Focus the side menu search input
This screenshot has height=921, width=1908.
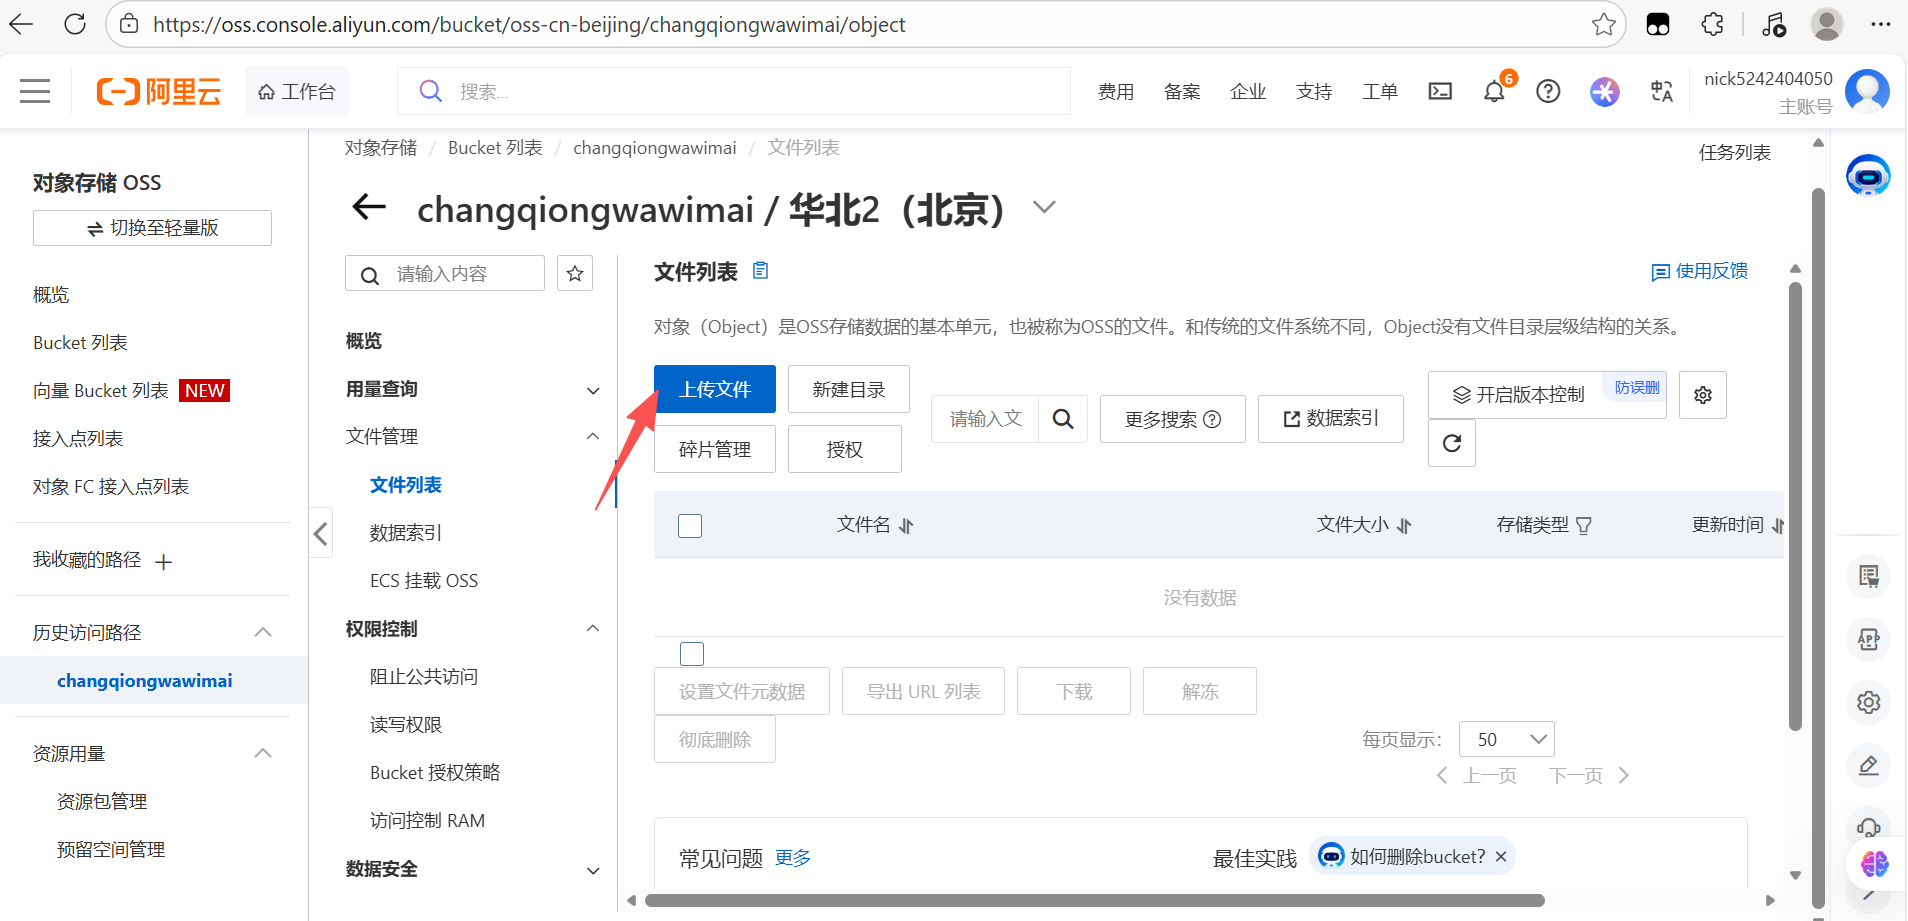pyautogui.click(x=445, y=273)
